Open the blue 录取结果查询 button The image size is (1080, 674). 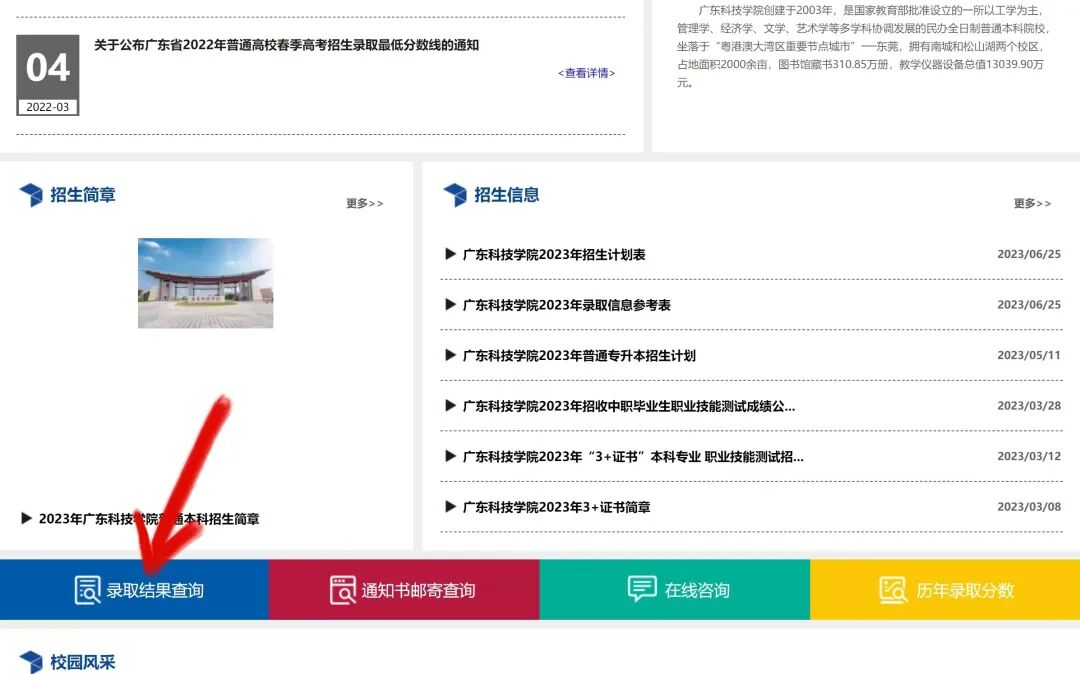(x=135, y=590)
